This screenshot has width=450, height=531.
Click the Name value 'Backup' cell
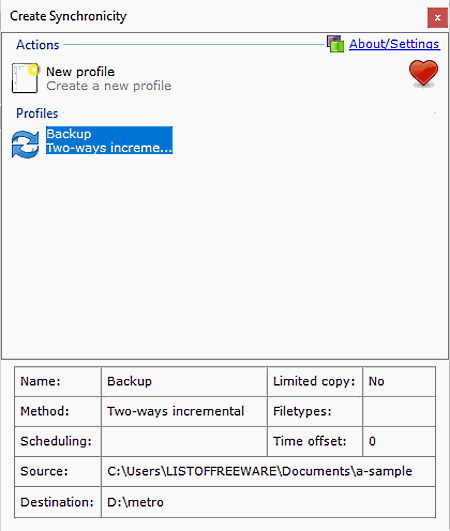pos(184,382)
